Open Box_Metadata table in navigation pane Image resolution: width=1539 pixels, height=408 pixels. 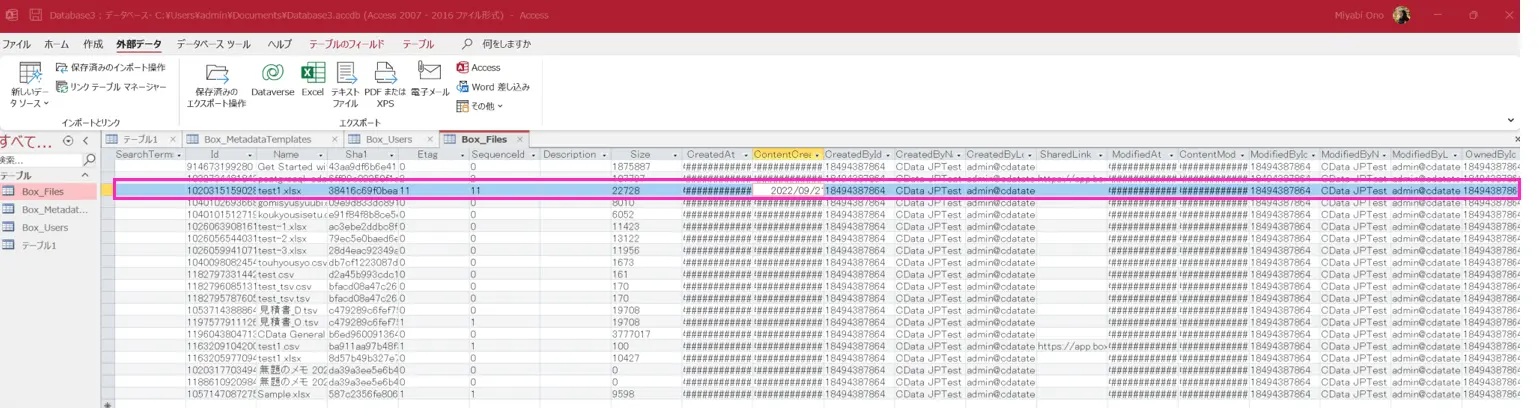pos(48,209)
